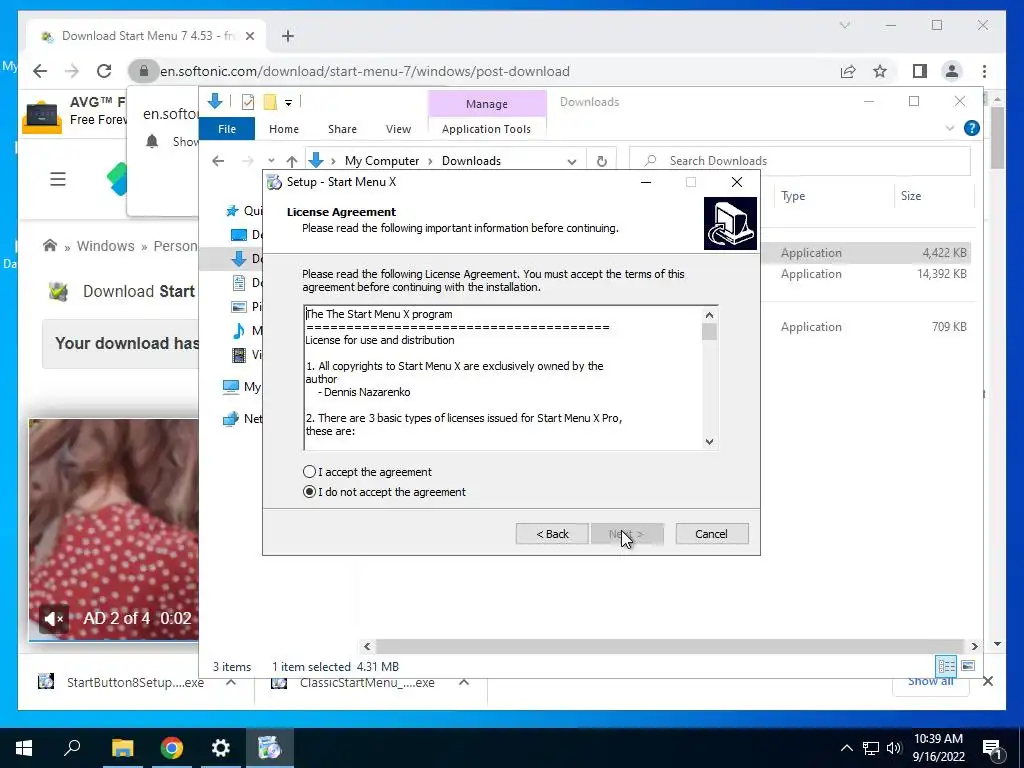Go back in Chrome browser

click(x=40, y=71)
